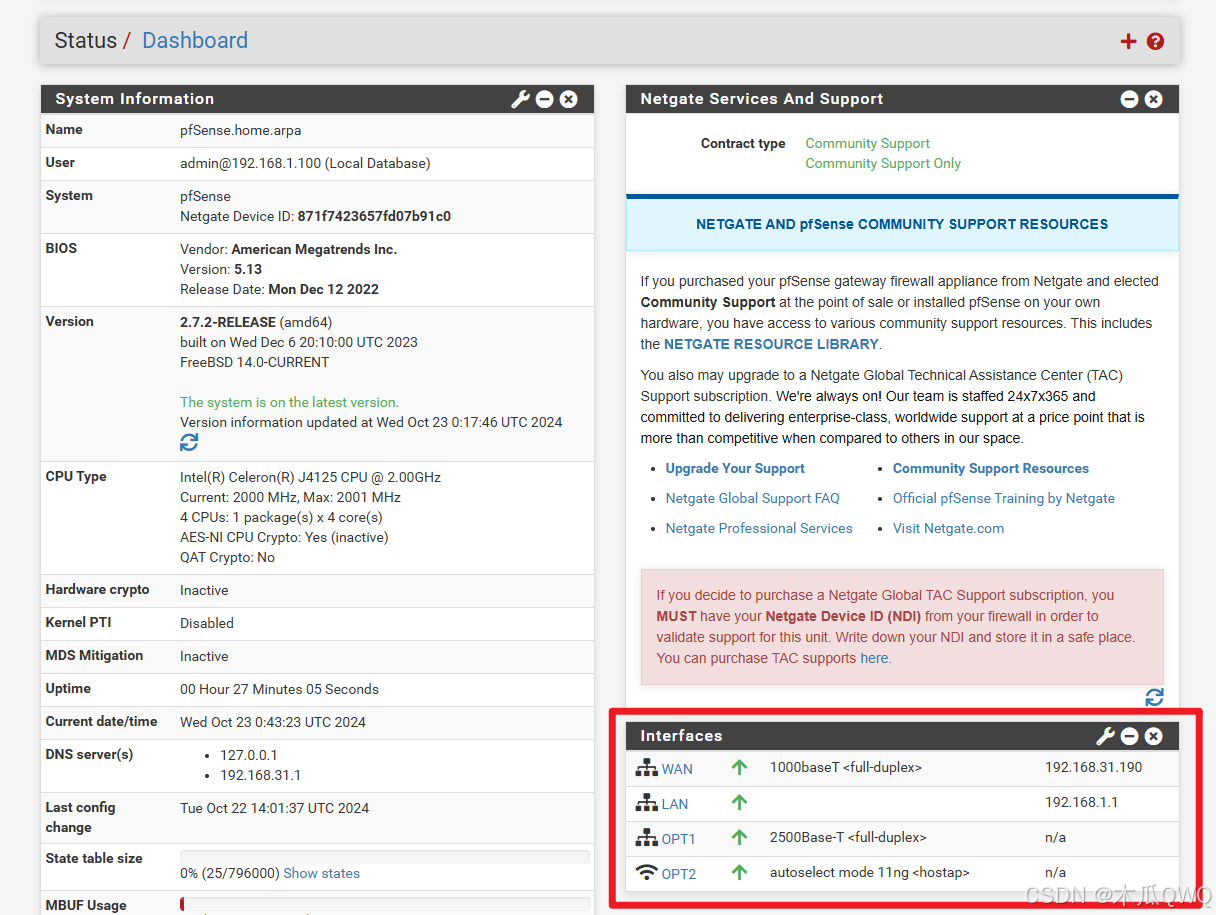1216x915 pixels.
Task: Open the Show states link
Action: [321, 873]
